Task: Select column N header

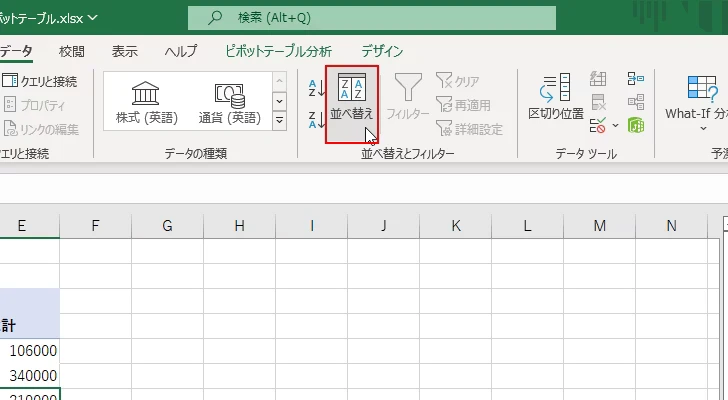Action: 671,226
